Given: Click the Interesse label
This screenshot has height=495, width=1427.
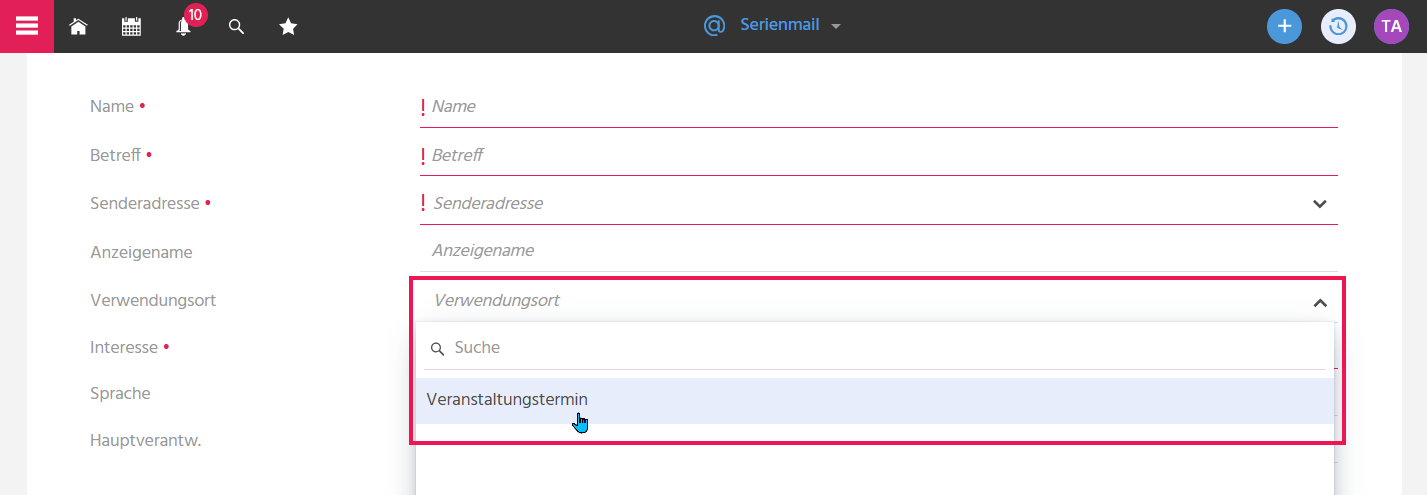Looking at the screenshot, I should pos(124,347).
